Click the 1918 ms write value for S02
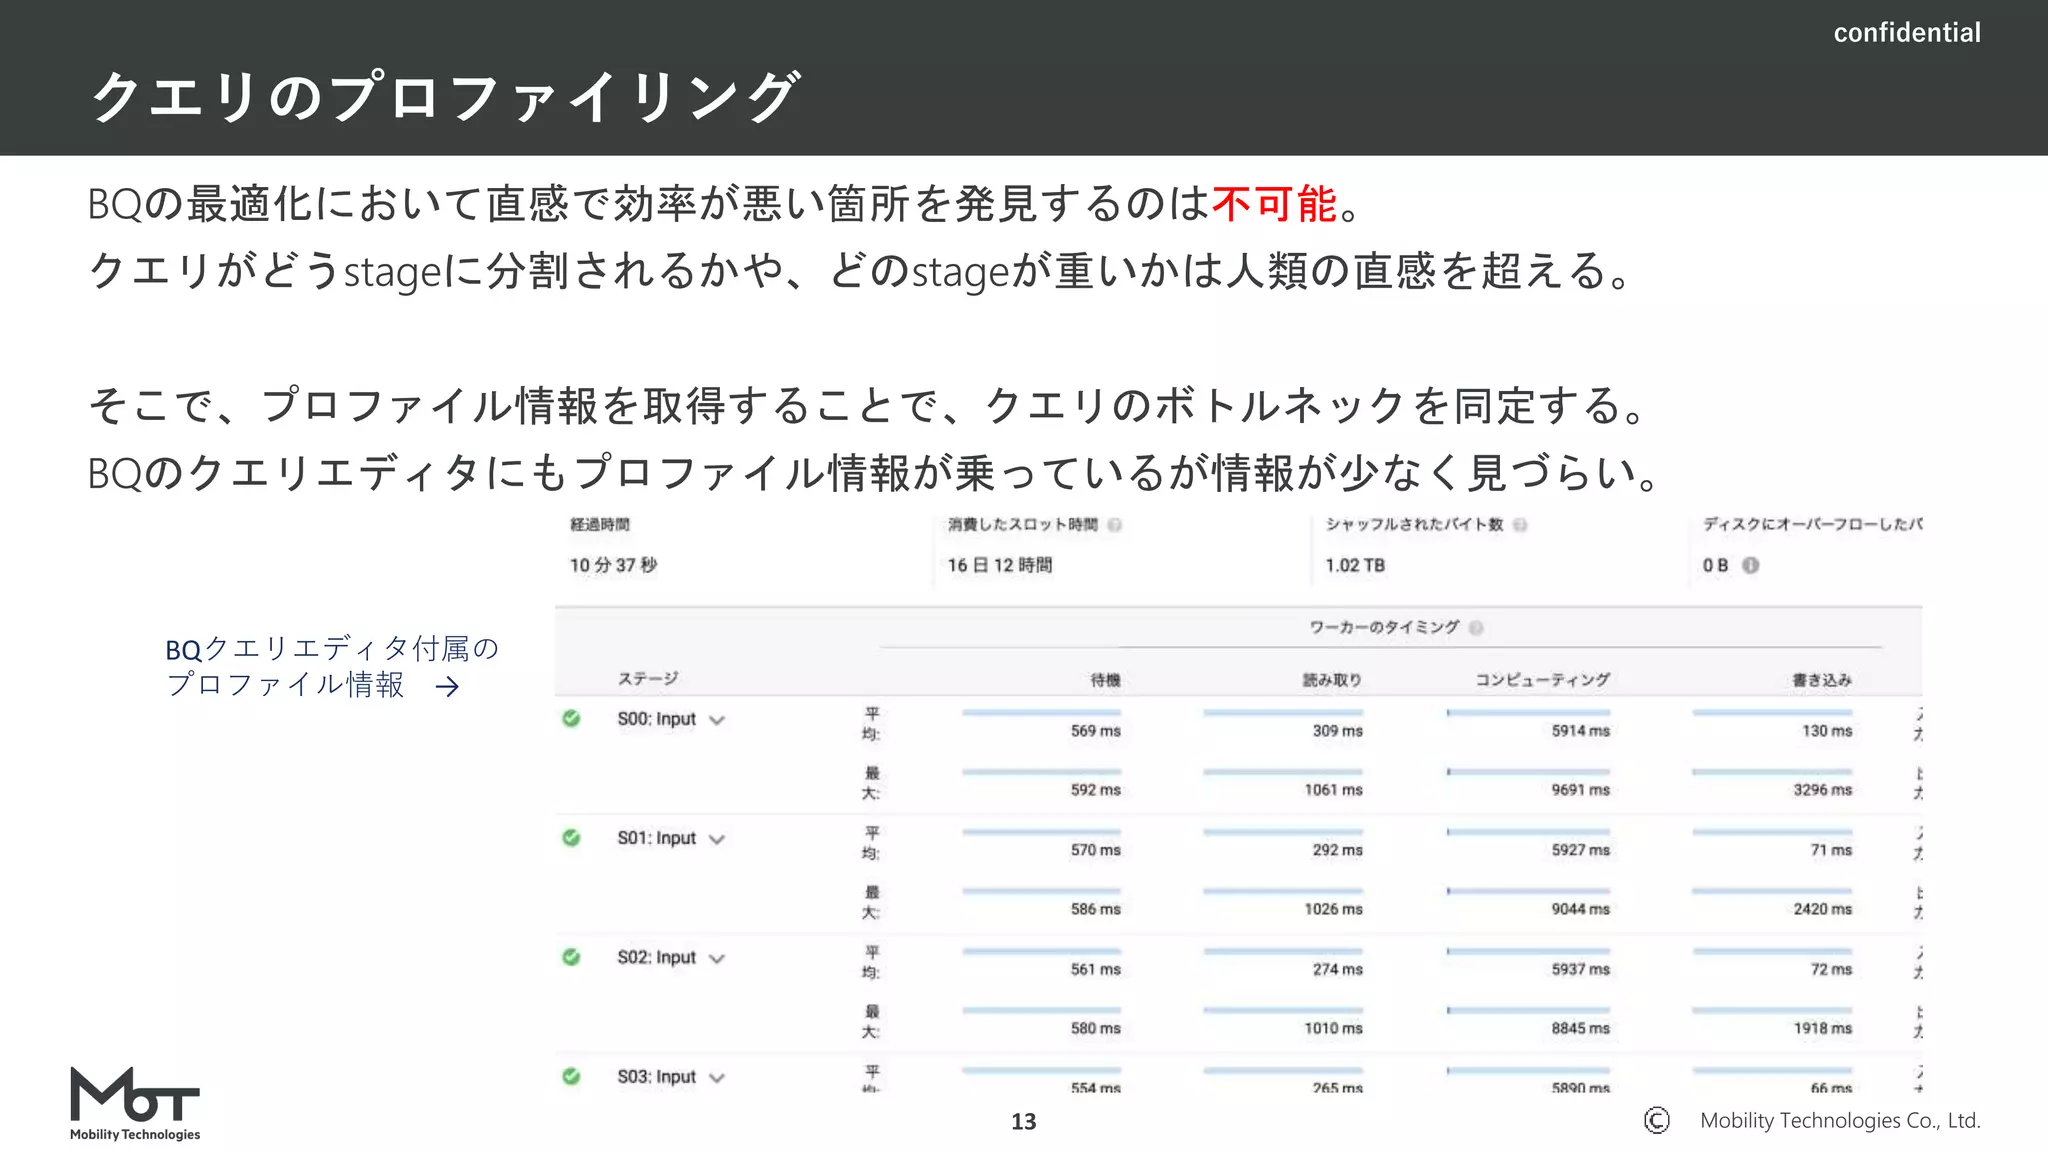 tap(1822, 1028)
